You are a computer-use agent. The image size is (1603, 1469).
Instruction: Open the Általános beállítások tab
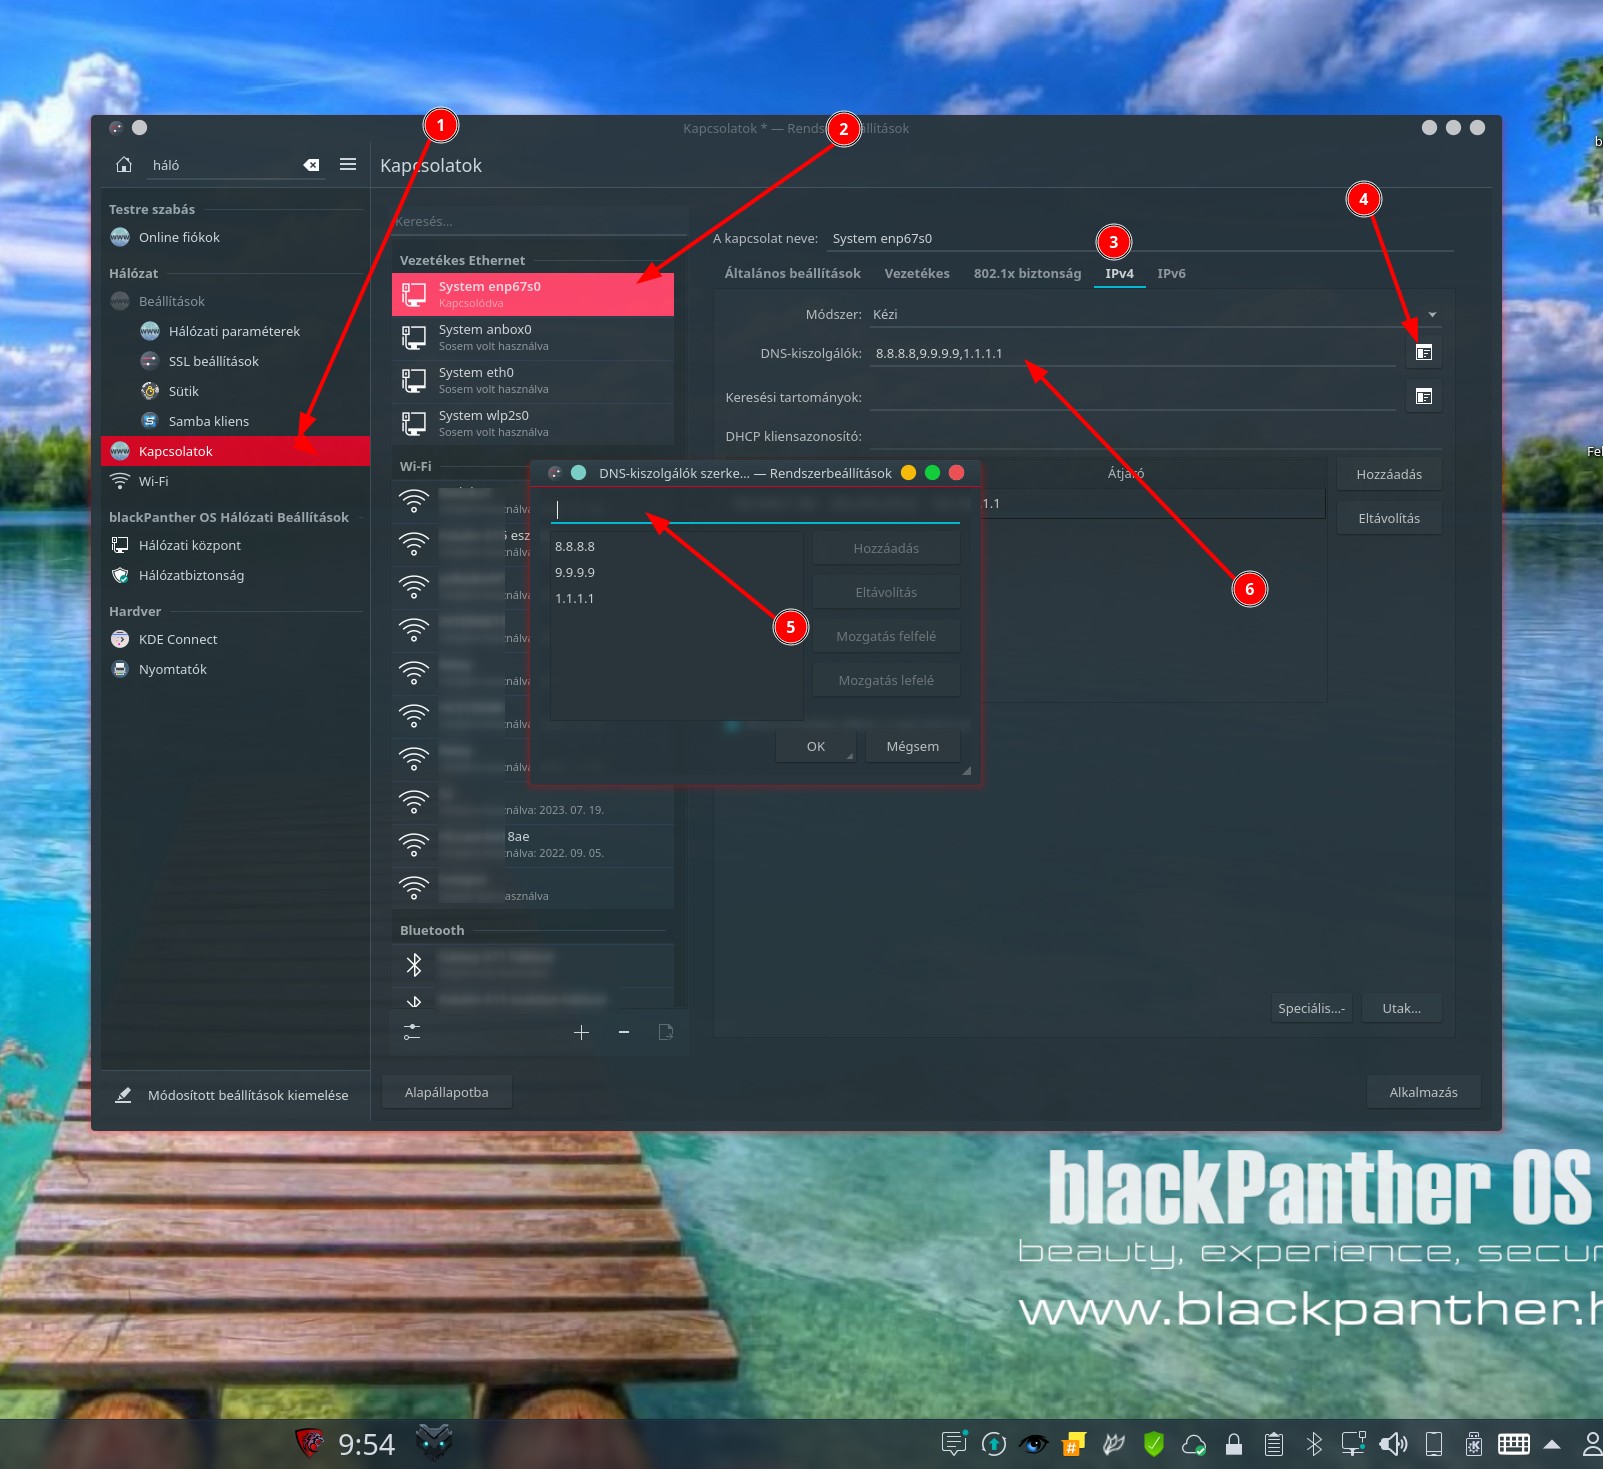(792, 274)
